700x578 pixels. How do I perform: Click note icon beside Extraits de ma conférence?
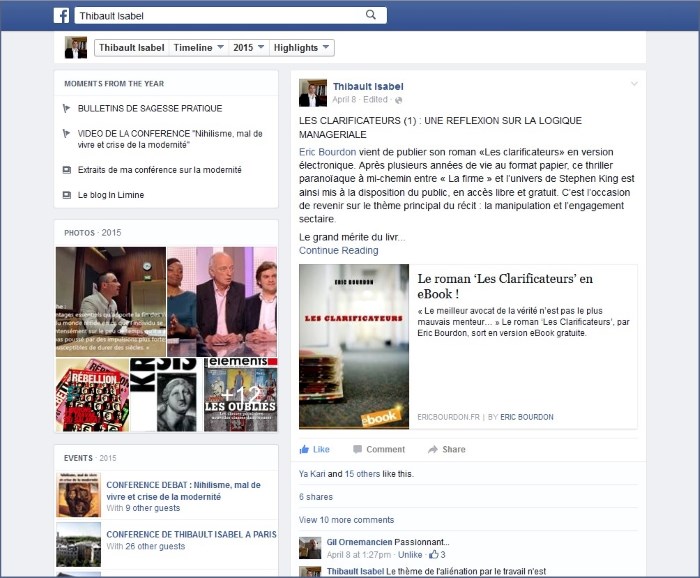coord(67,170)
